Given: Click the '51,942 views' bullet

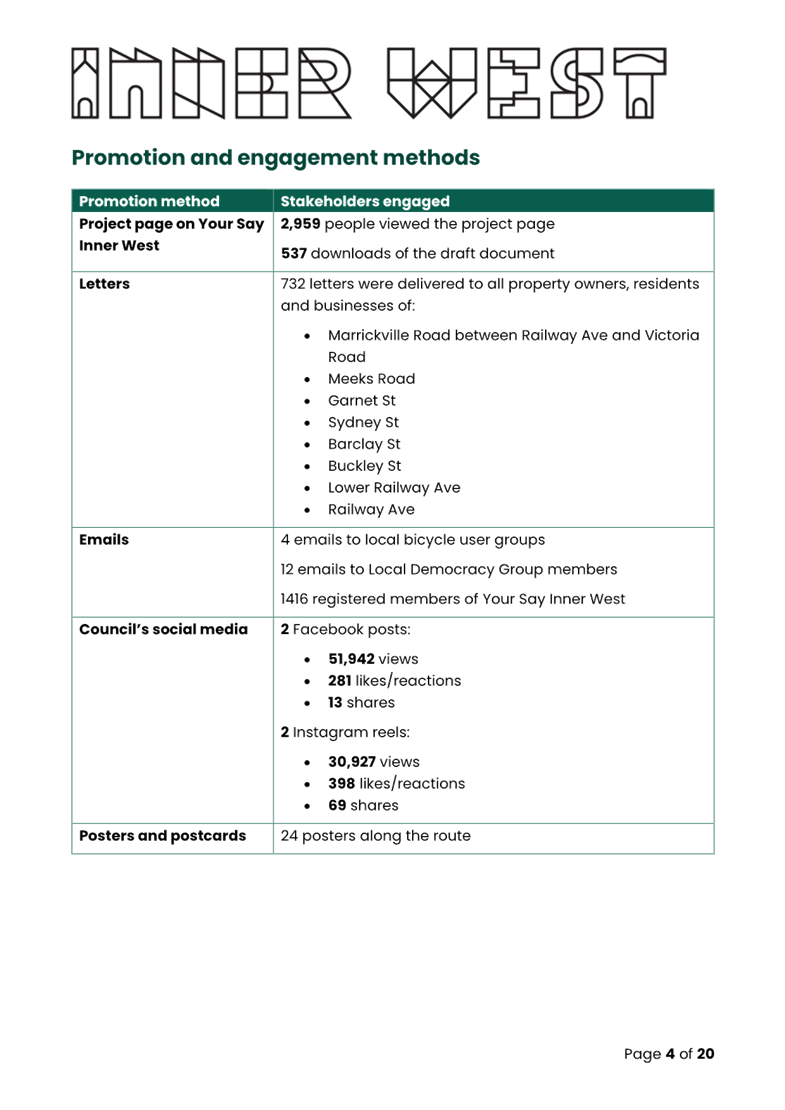Looking at the screenshot, I should [373, 659].
